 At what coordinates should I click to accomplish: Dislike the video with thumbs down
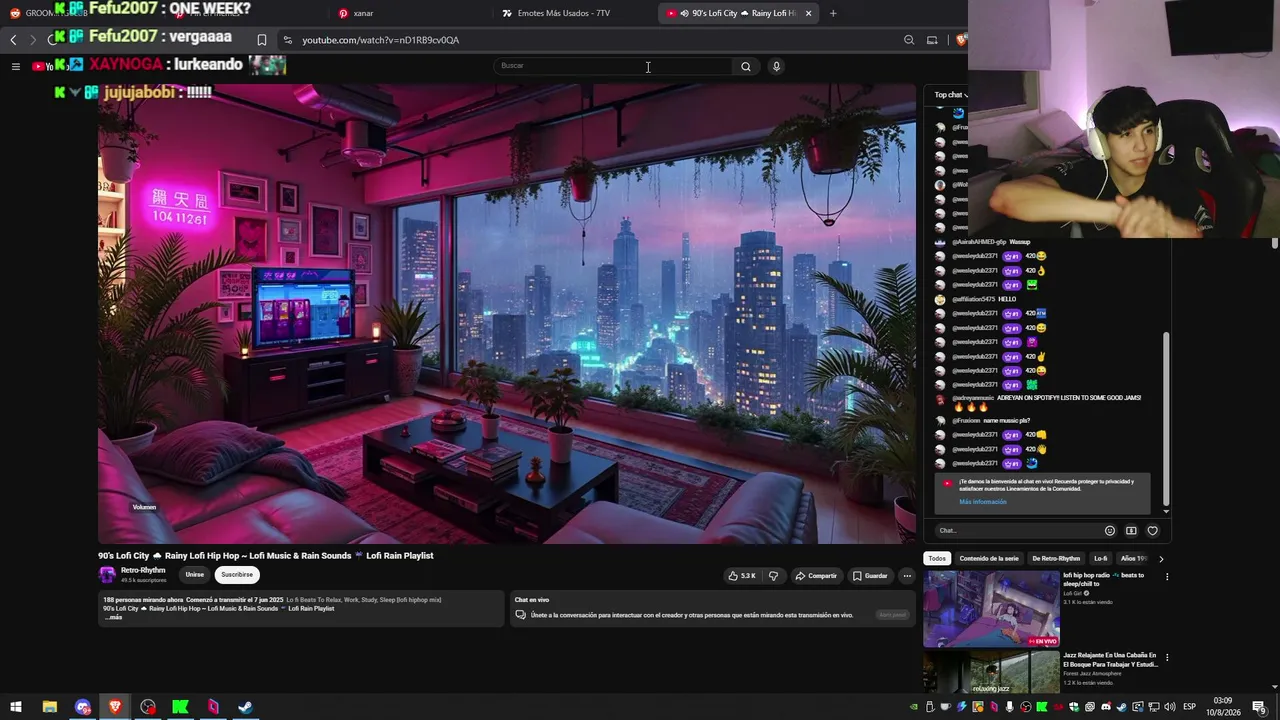coord(773,576)
